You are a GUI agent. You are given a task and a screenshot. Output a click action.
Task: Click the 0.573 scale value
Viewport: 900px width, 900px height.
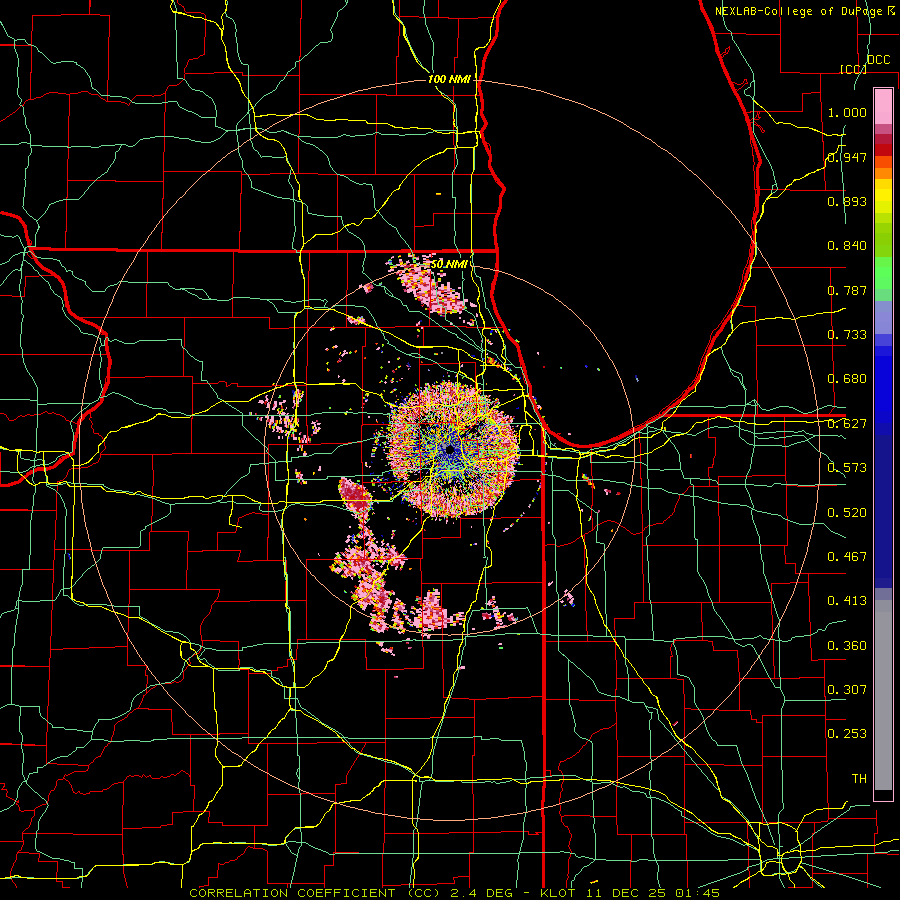click(x=847, y=468)
